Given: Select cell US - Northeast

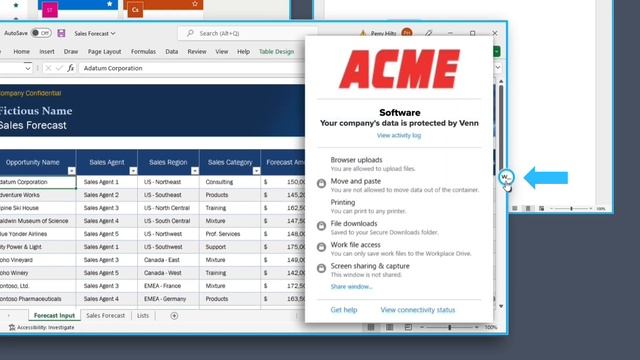Looking at the screenshot, I should point(168,182).
